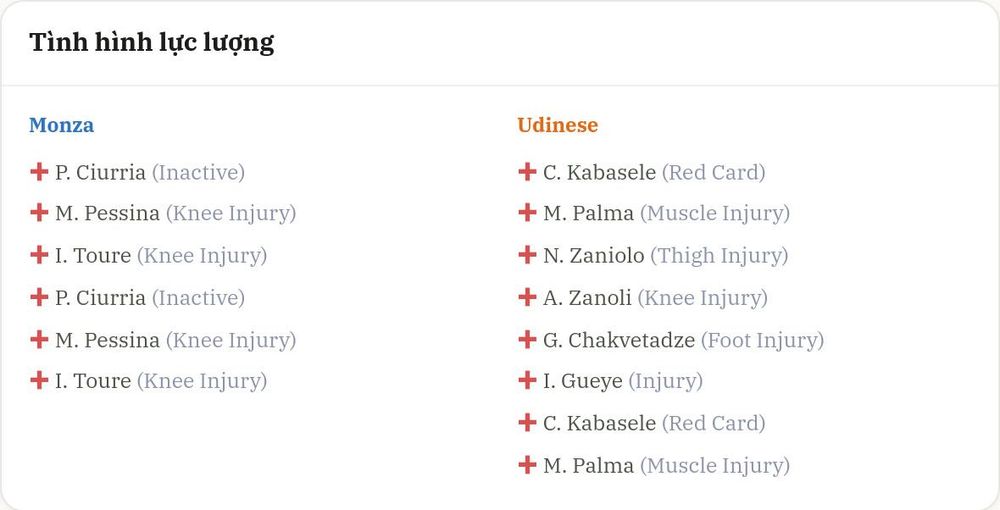This screenshot has height=510, width=1000.
Task: Click first red cross icon beside C. Kabasele
Action: (527, 171)
